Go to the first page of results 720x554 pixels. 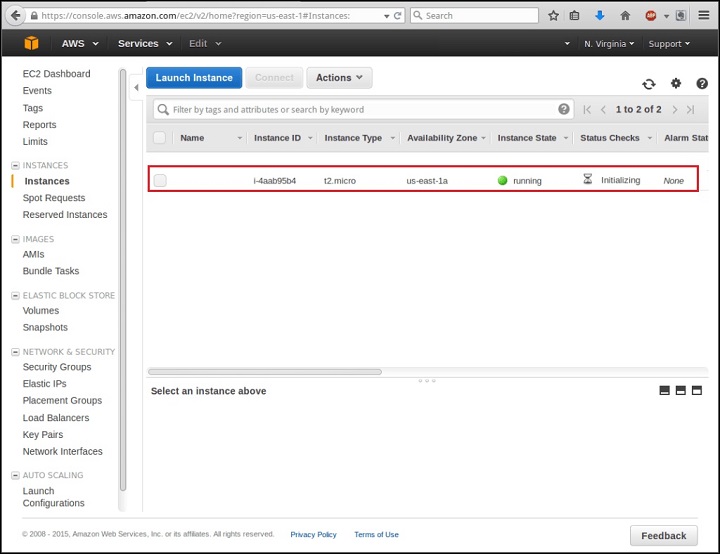587,109
